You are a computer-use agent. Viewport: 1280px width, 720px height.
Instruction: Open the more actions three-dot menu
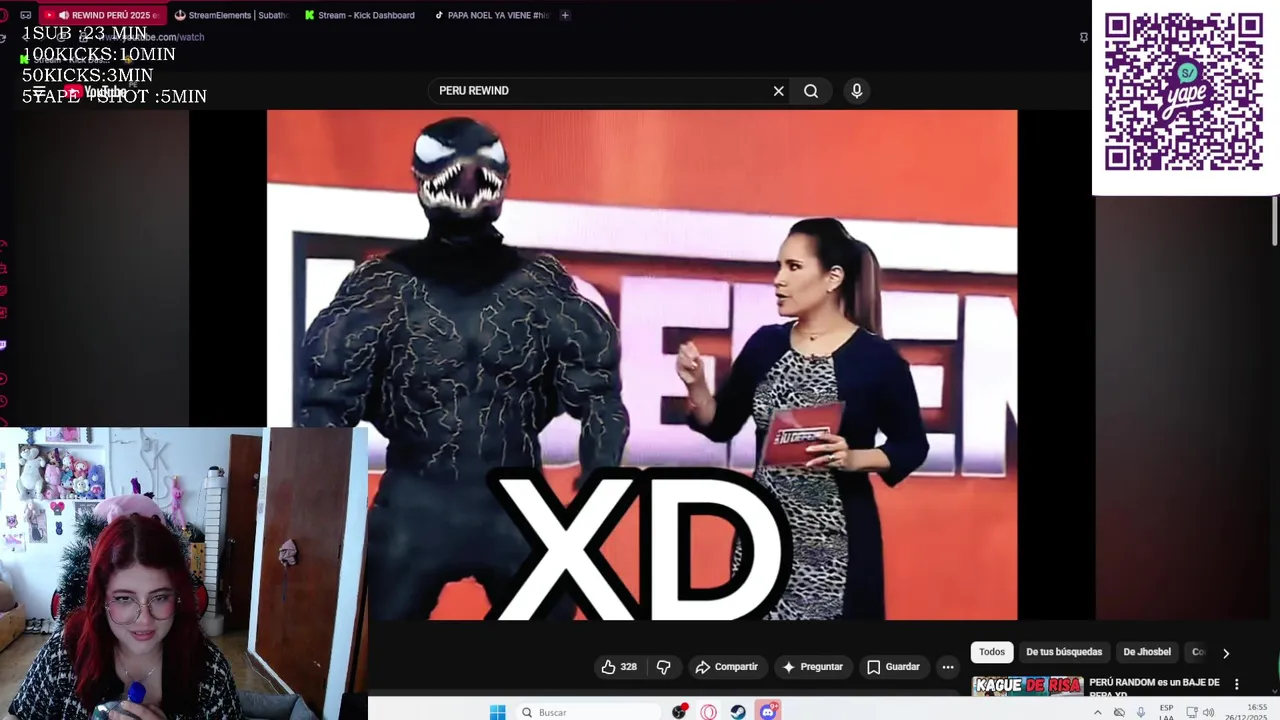point(948,667)
